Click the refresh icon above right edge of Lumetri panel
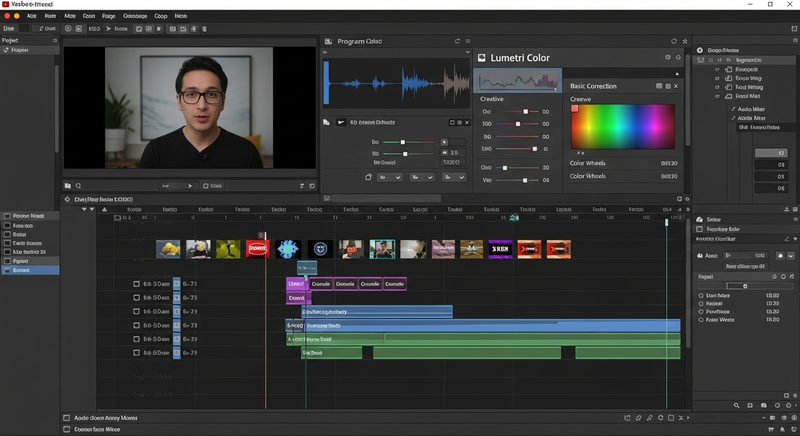This screenshot has height=436, width=800. click(674, 41)
